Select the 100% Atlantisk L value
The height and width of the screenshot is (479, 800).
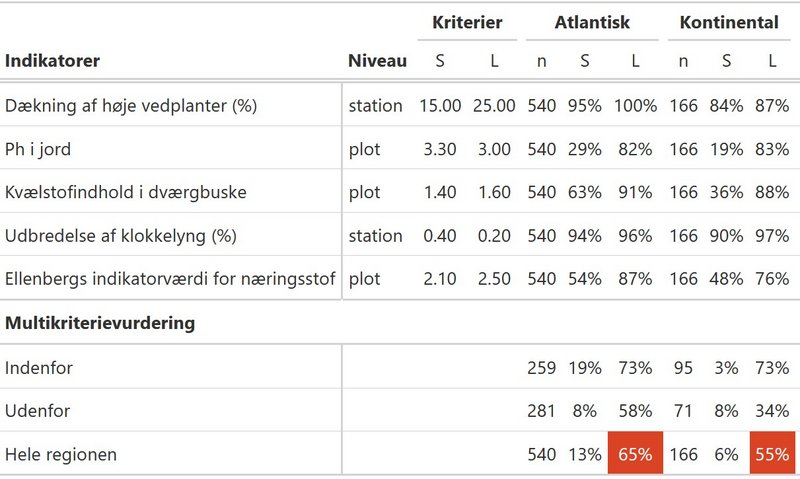click(635, 106)
